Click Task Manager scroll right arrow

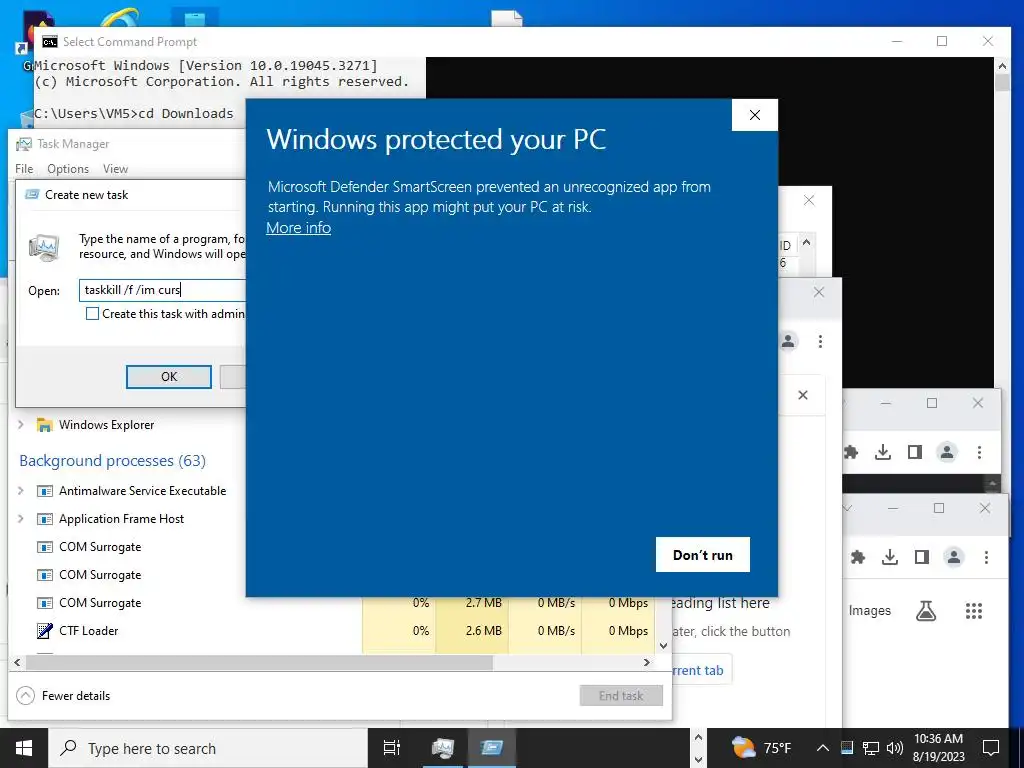coord(647,662)
